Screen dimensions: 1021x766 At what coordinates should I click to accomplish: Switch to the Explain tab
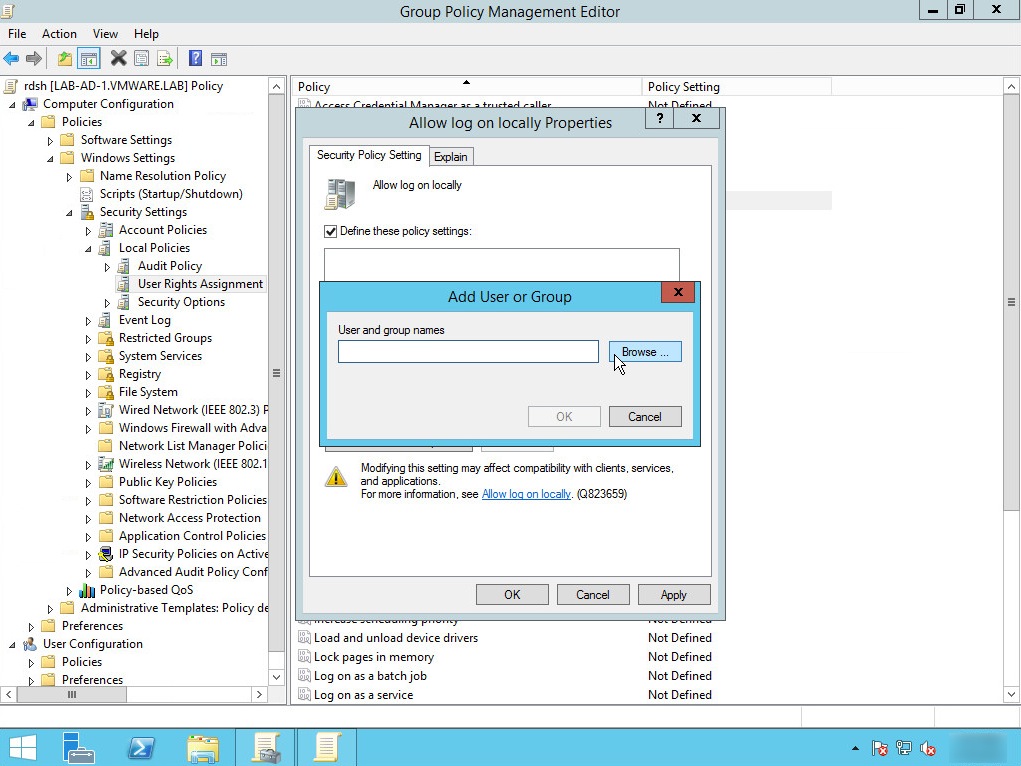coord(451,156)
